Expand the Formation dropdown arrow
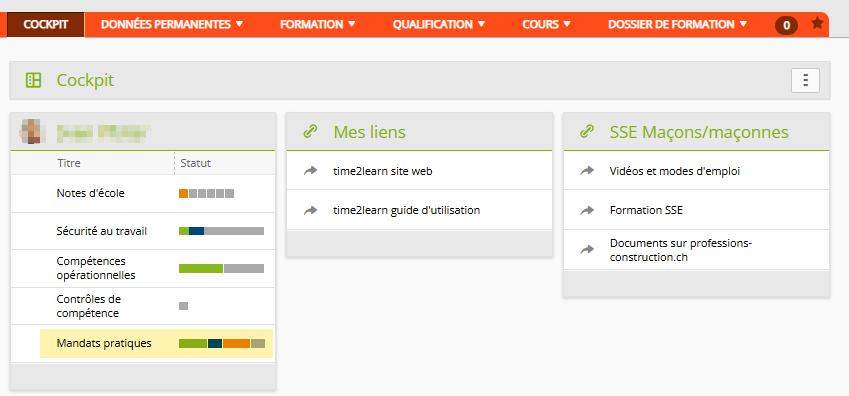Image resolution: width=849 pixels, height=396 pixels. pos(351,24)
